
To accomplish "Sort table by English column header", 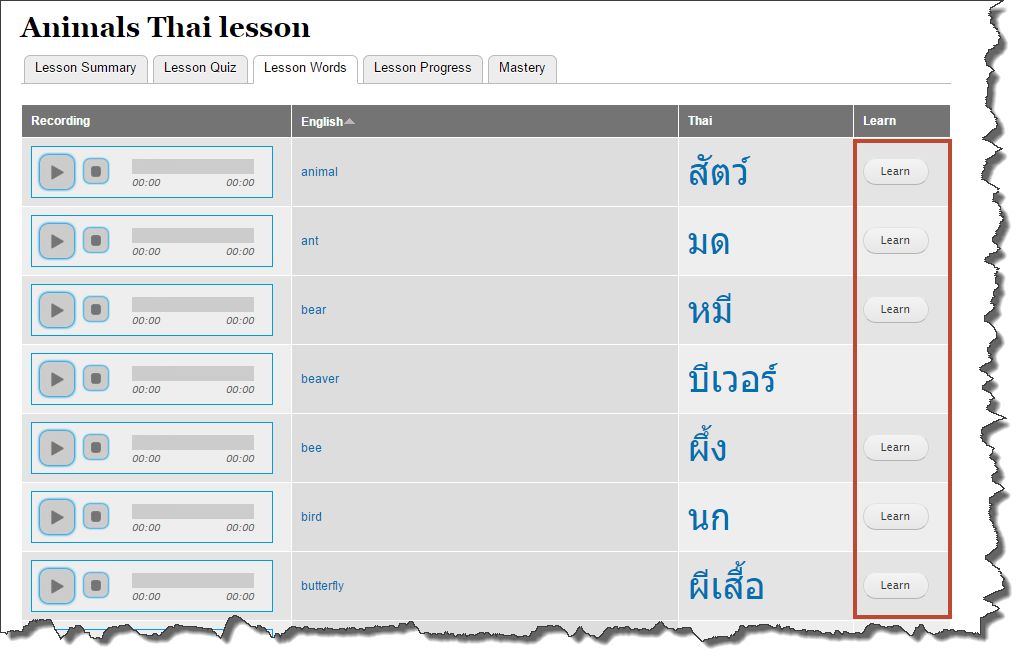I will [327, 121].
